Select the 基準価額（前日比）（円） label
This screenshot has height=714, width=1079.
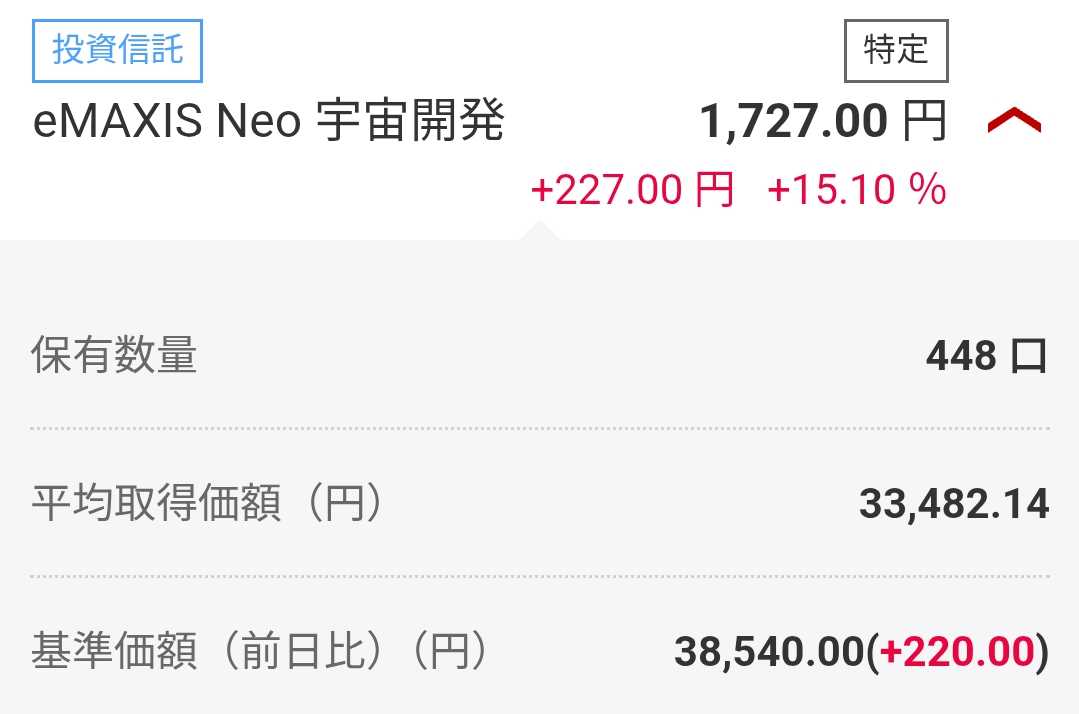[x=260, y=652]
